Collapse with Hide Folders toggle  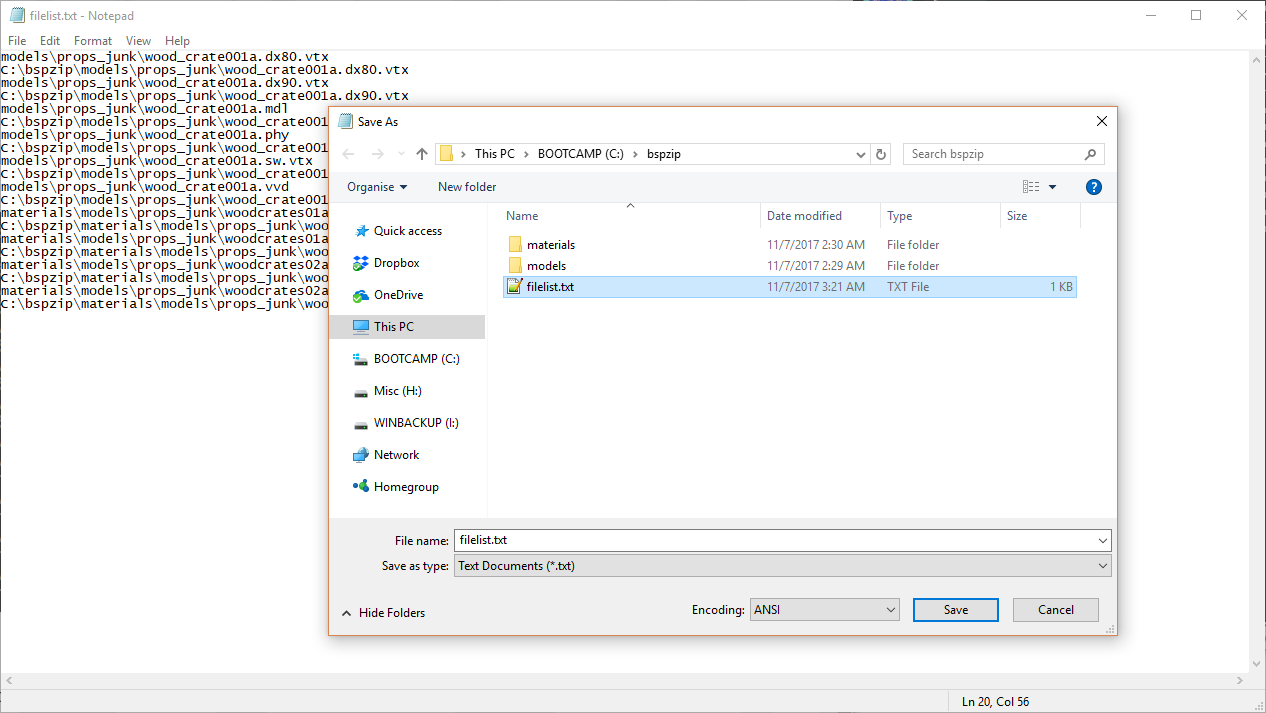tap(383, 613)
